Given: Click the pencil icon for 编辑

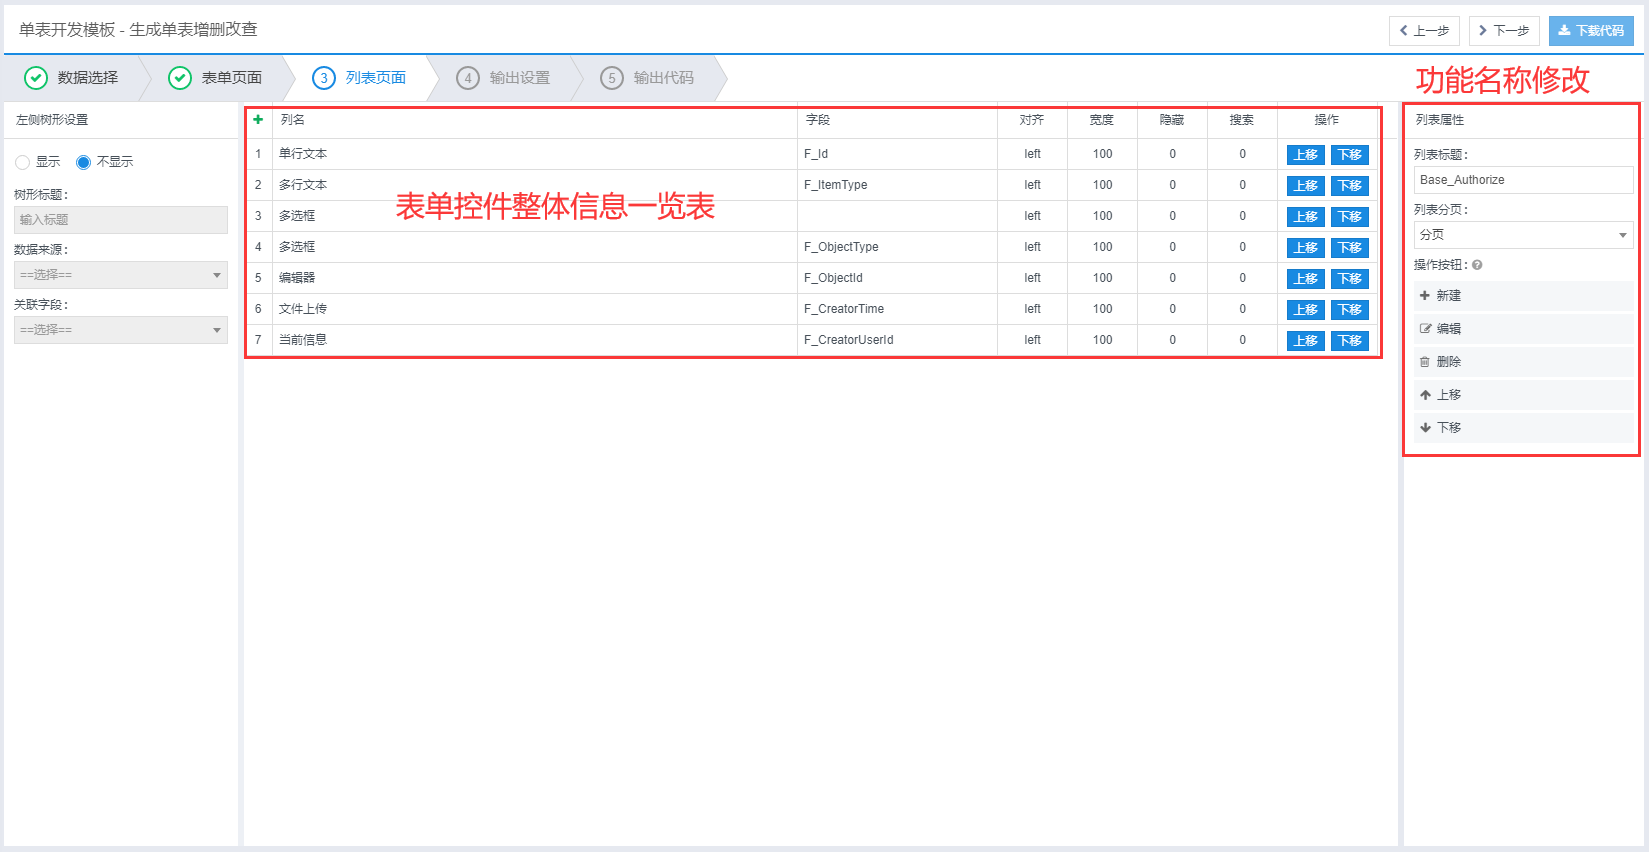Looking at the screenshot, I should coord(1425,329).
